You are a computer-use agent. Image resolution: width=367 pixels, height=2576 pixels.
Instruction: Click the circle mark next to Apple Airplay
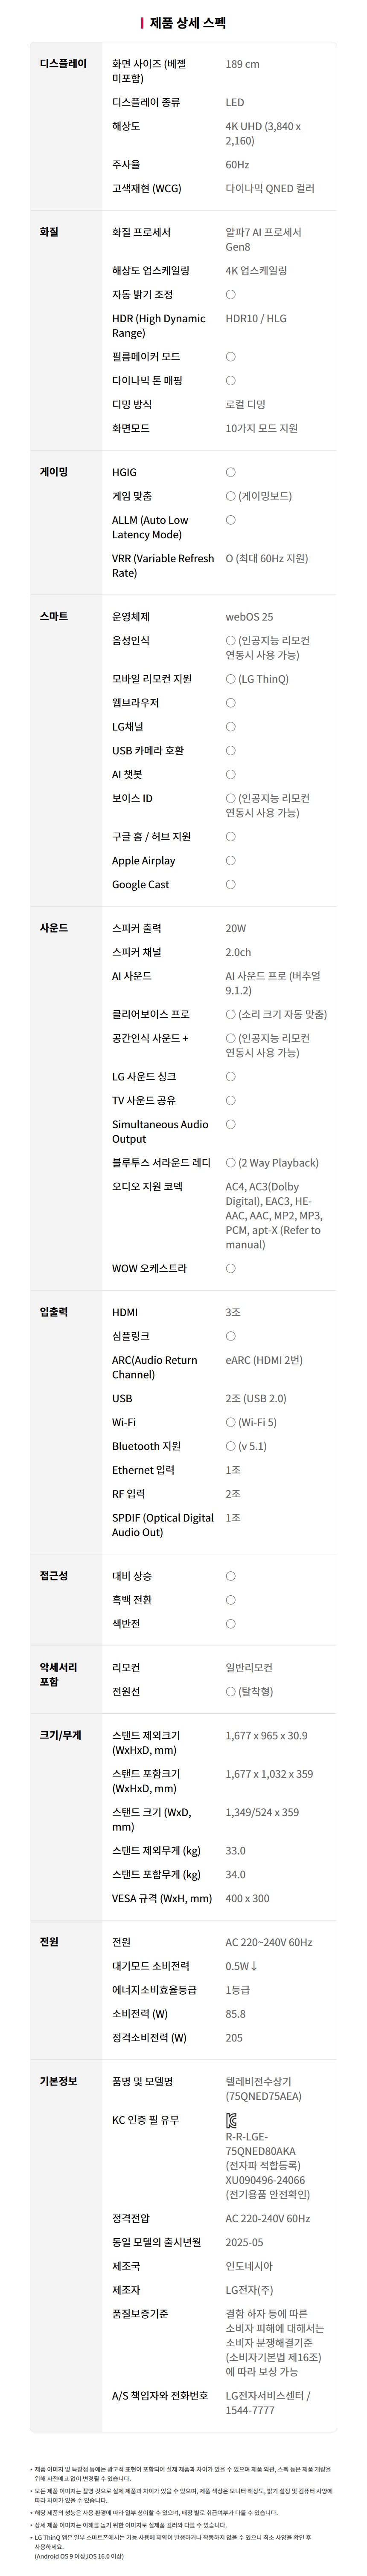point(230,860)
